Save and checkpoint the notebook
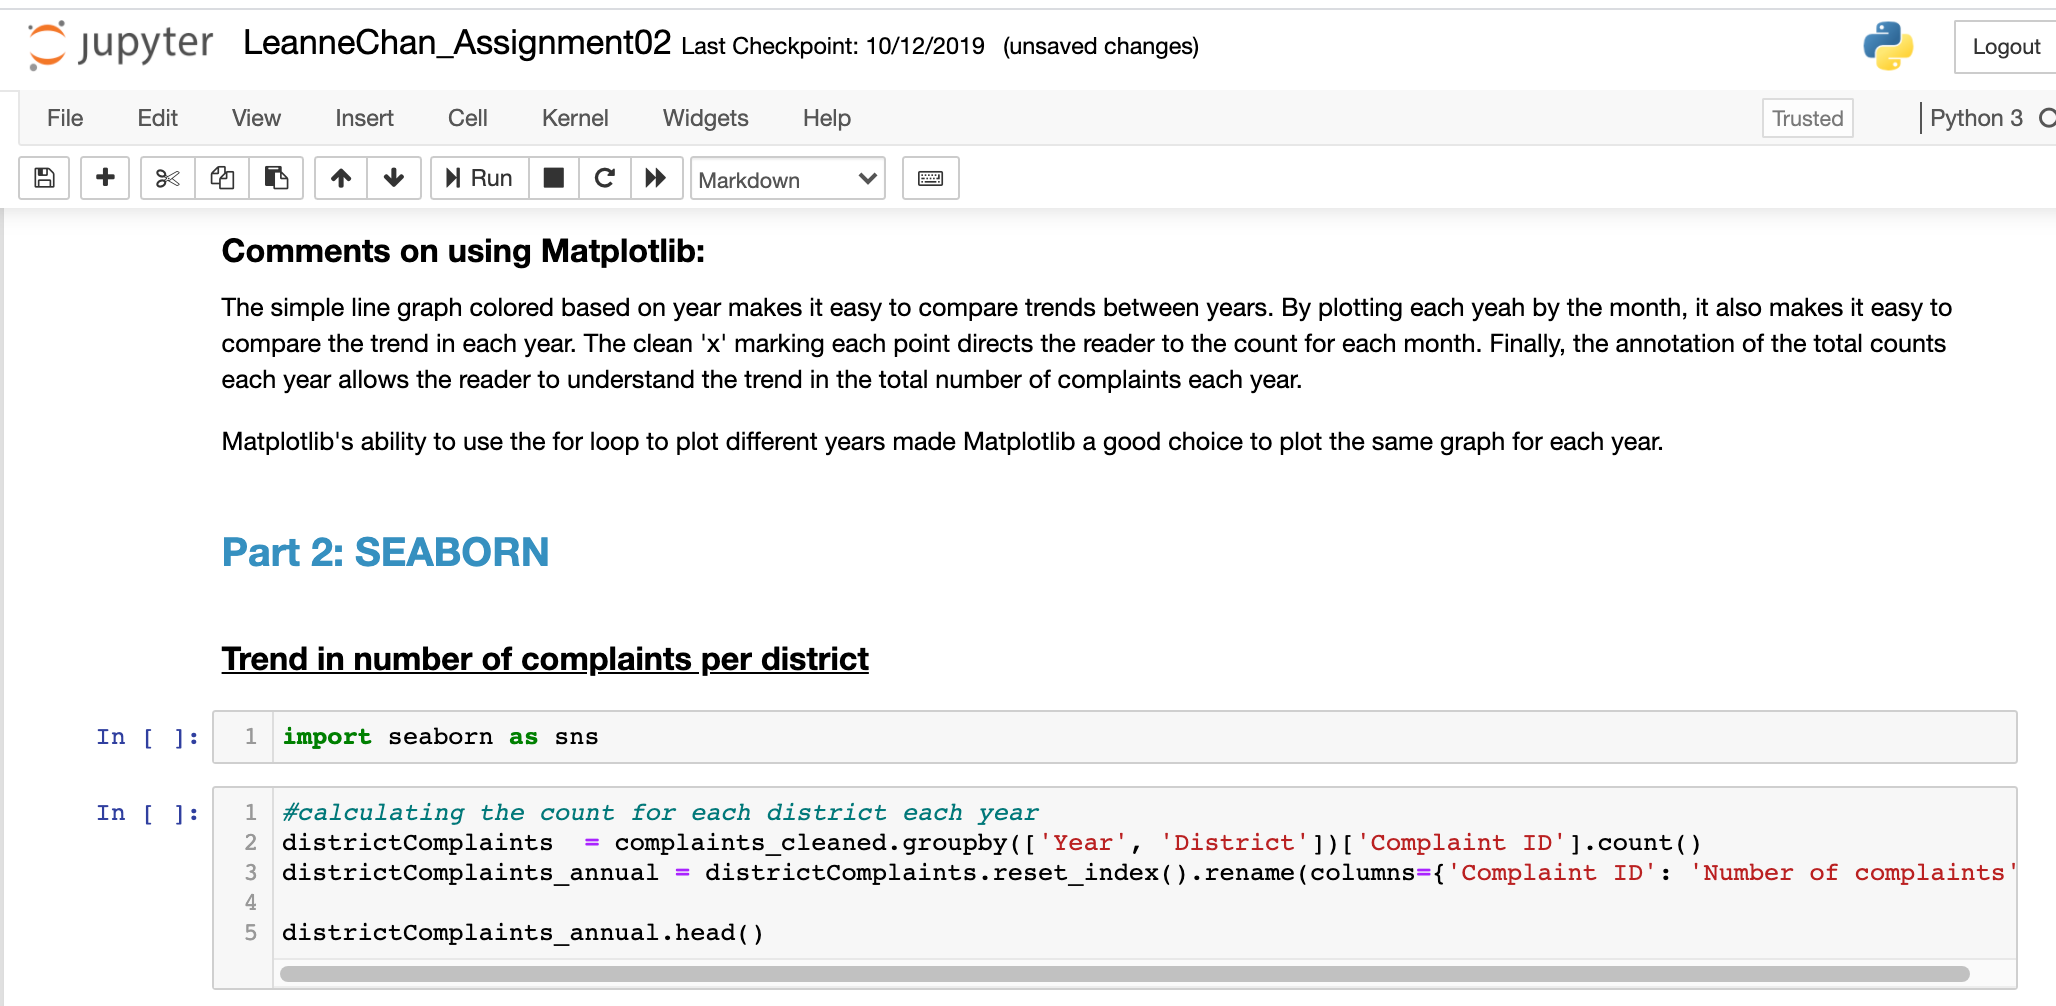Viewport: 2056px width, 1006px height. (44, 178)
